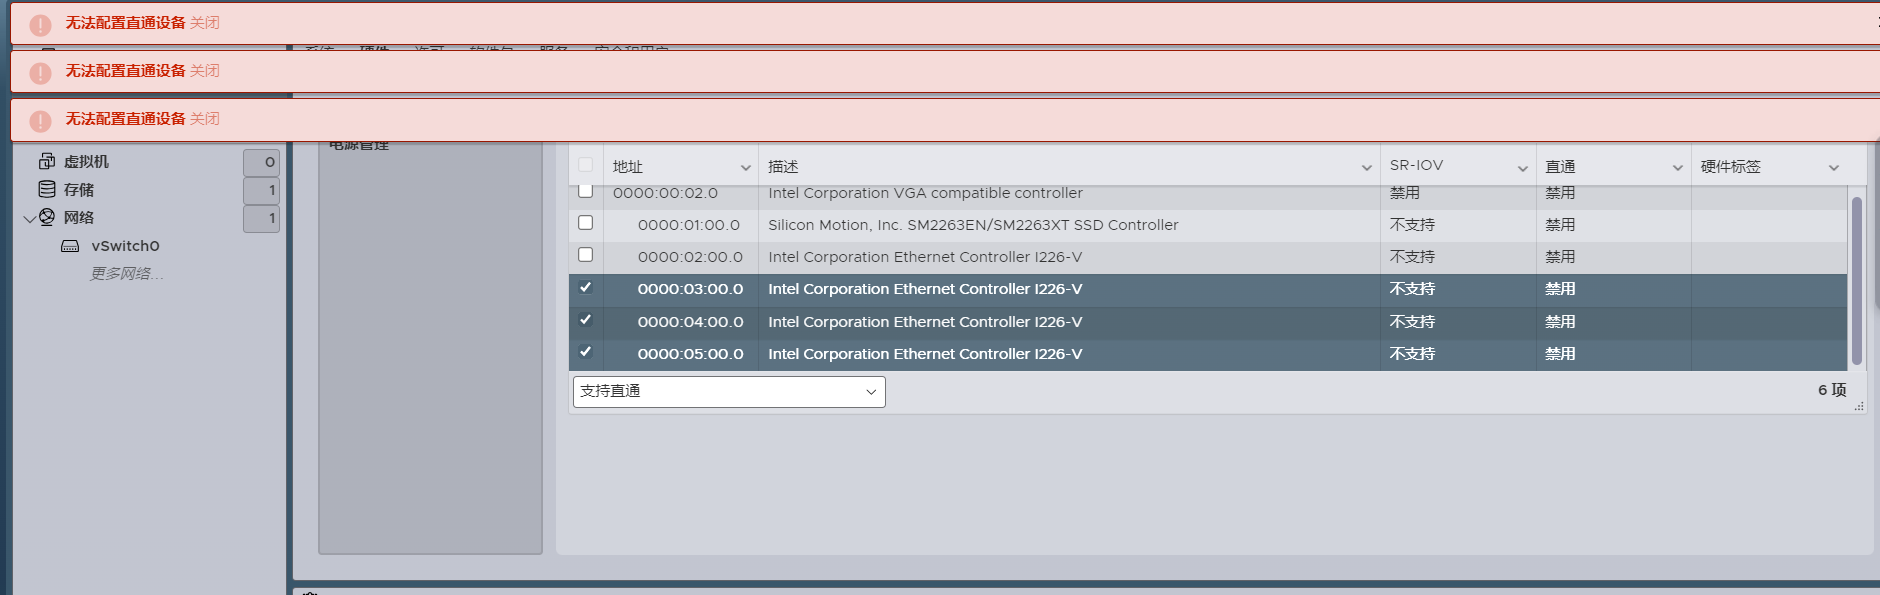Click the third error alert warning icon

click(40, 121)
